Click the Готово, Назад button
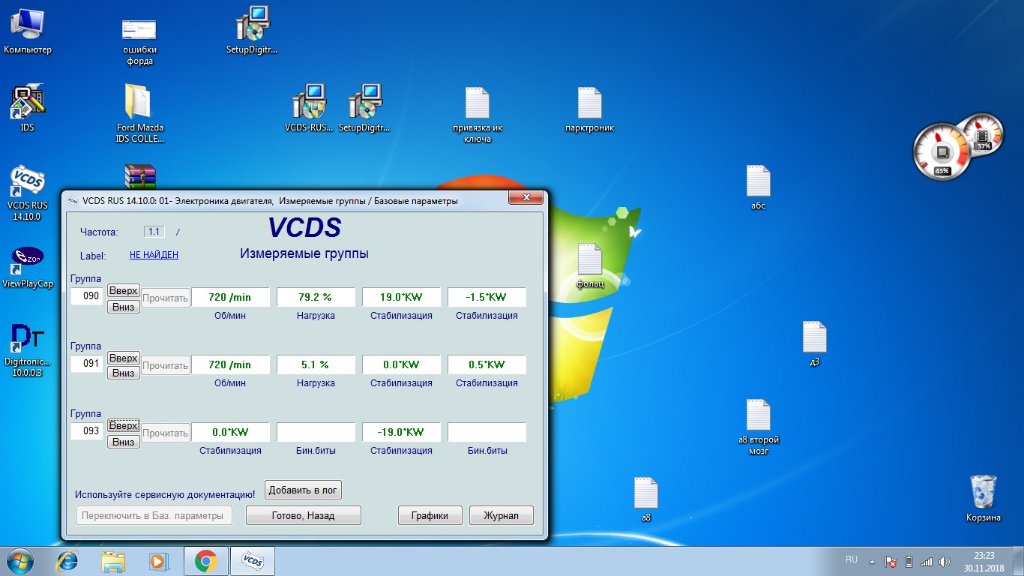 [x=303, y=516]
